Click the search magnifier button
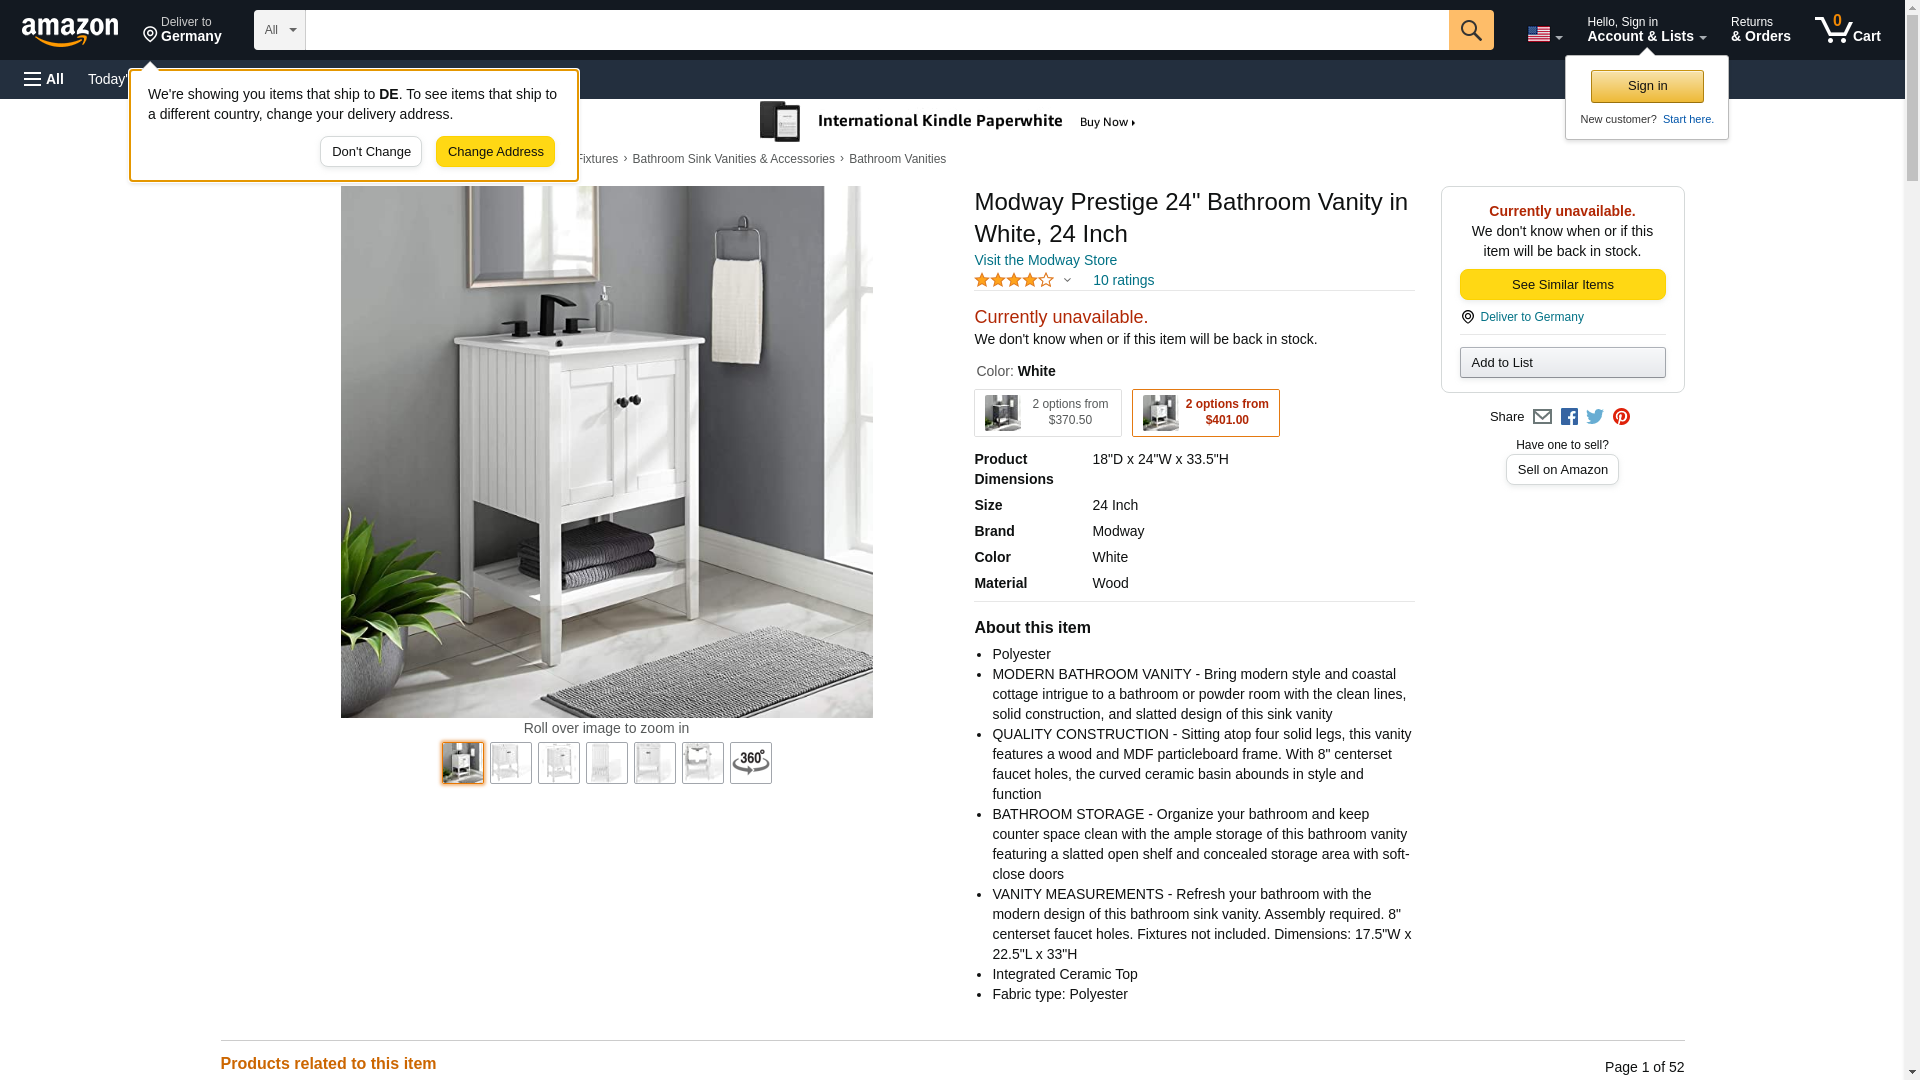The image size is (1920, 1080). tap(1470, 30)
